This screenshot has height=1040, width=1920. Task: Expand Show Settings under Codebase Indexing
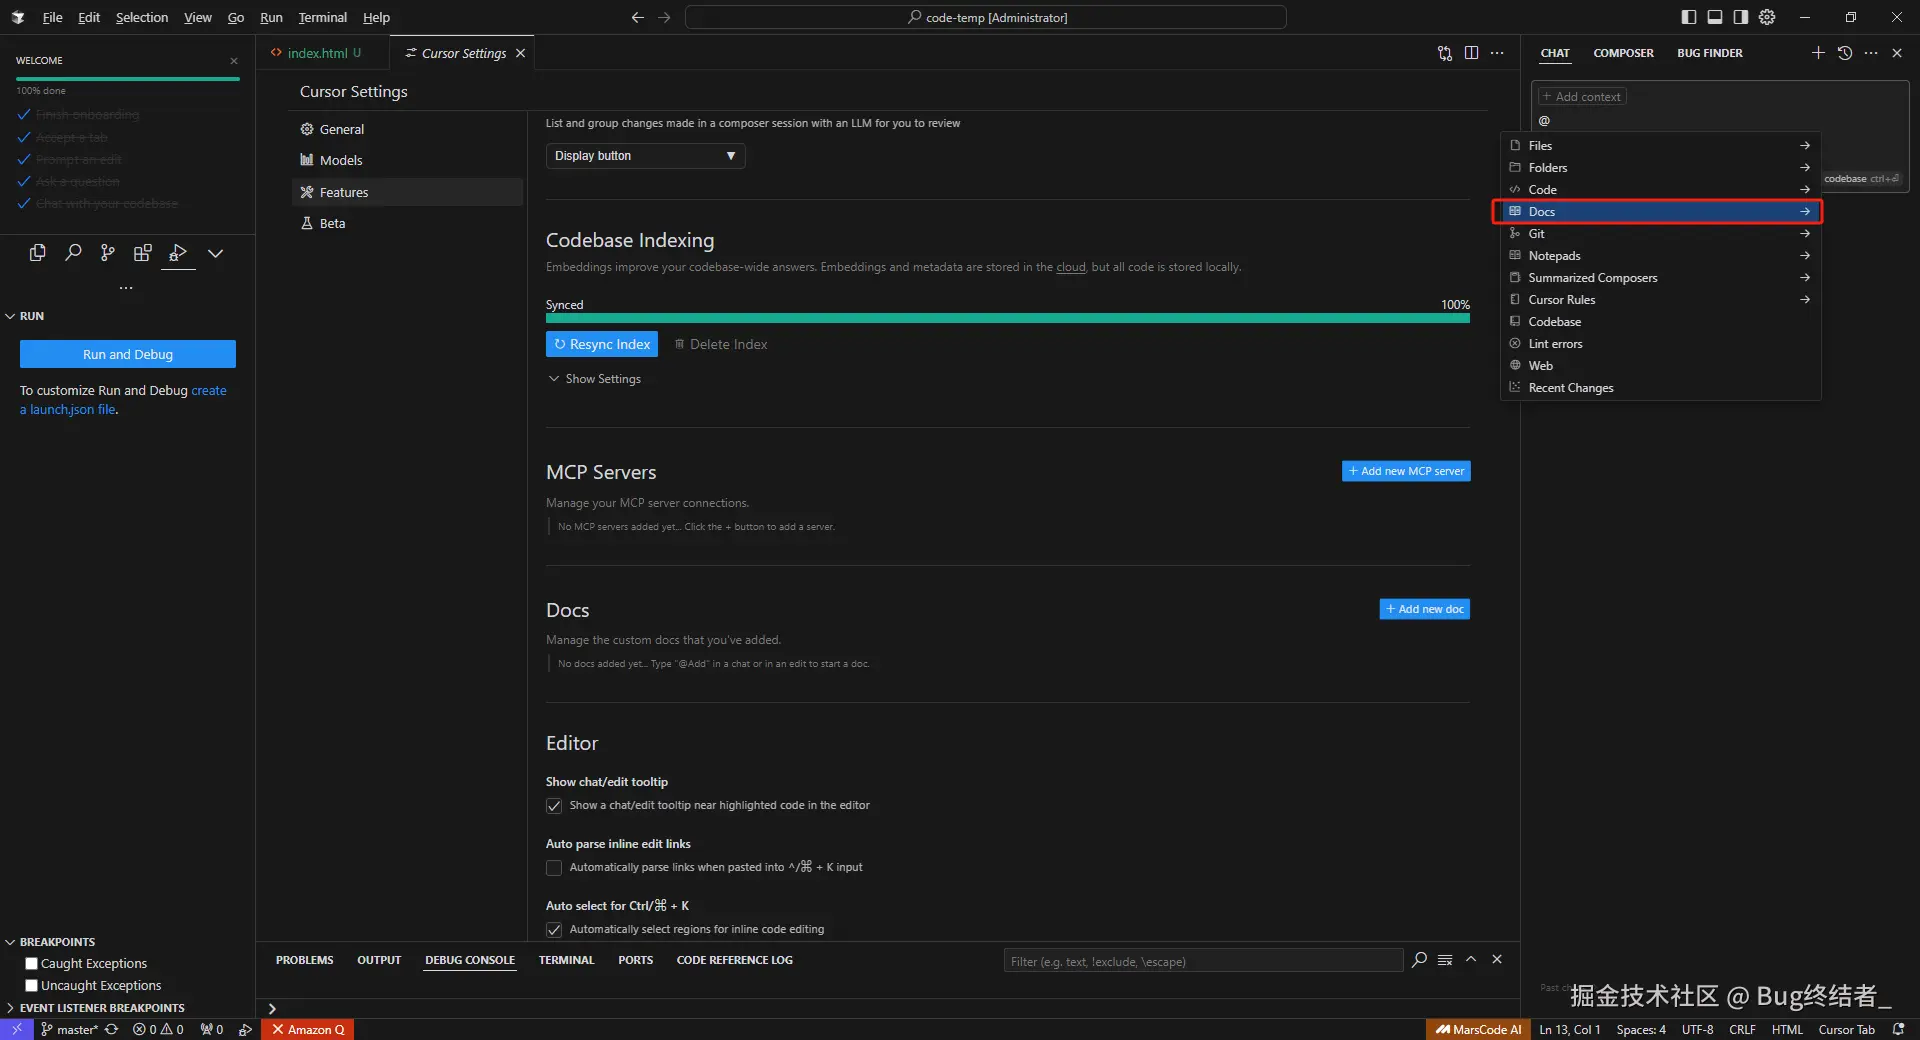[594, 379]
